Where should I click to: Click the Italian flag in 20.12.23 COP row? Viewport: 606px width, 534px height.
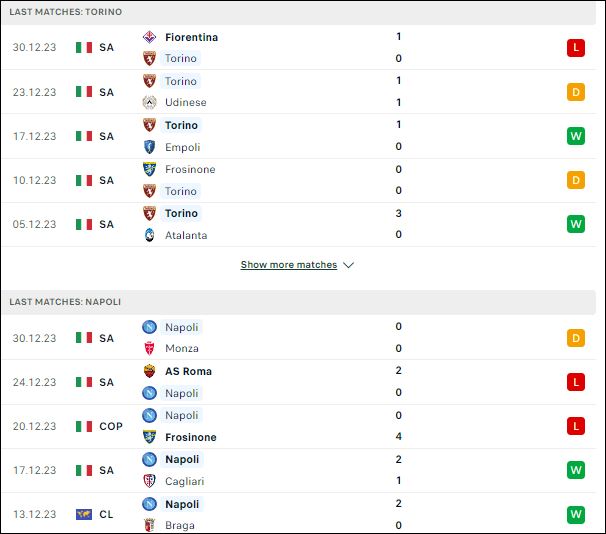pos(84,427)
